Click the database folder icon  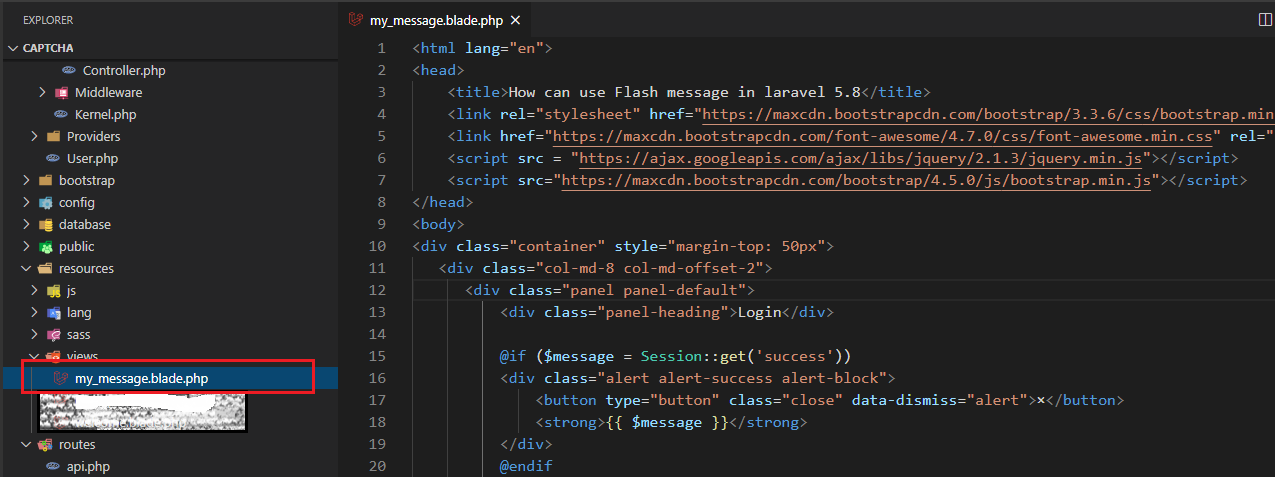pos(45,225)
